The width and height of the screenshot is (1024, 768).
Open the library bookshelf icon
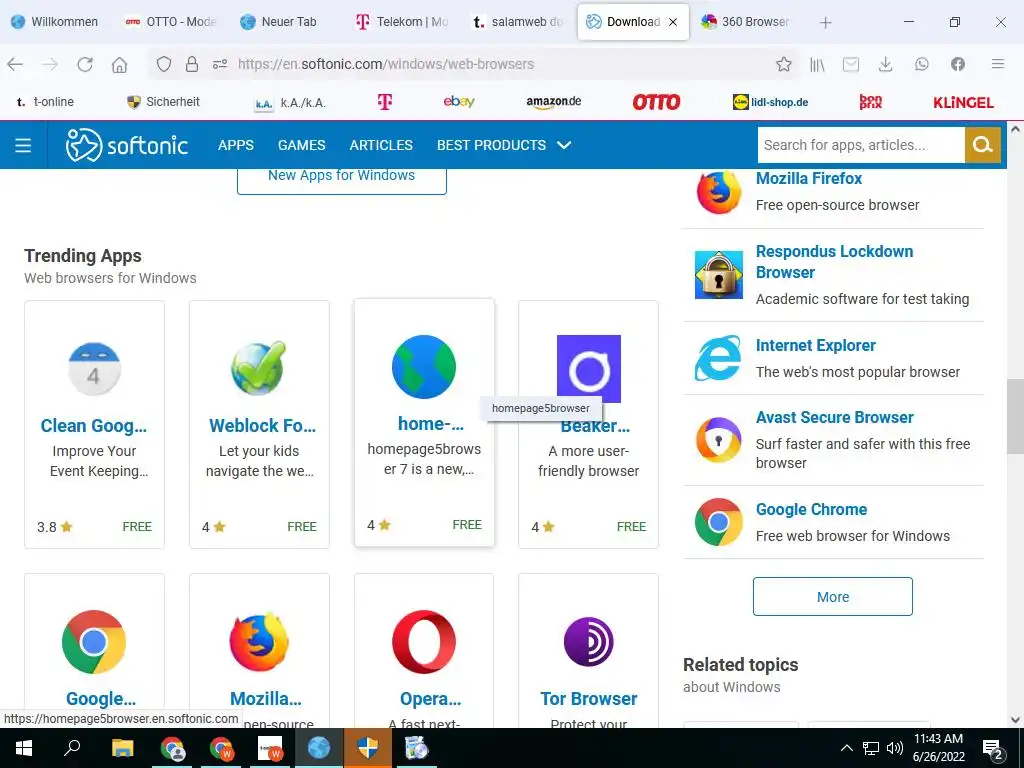point(817,64)
